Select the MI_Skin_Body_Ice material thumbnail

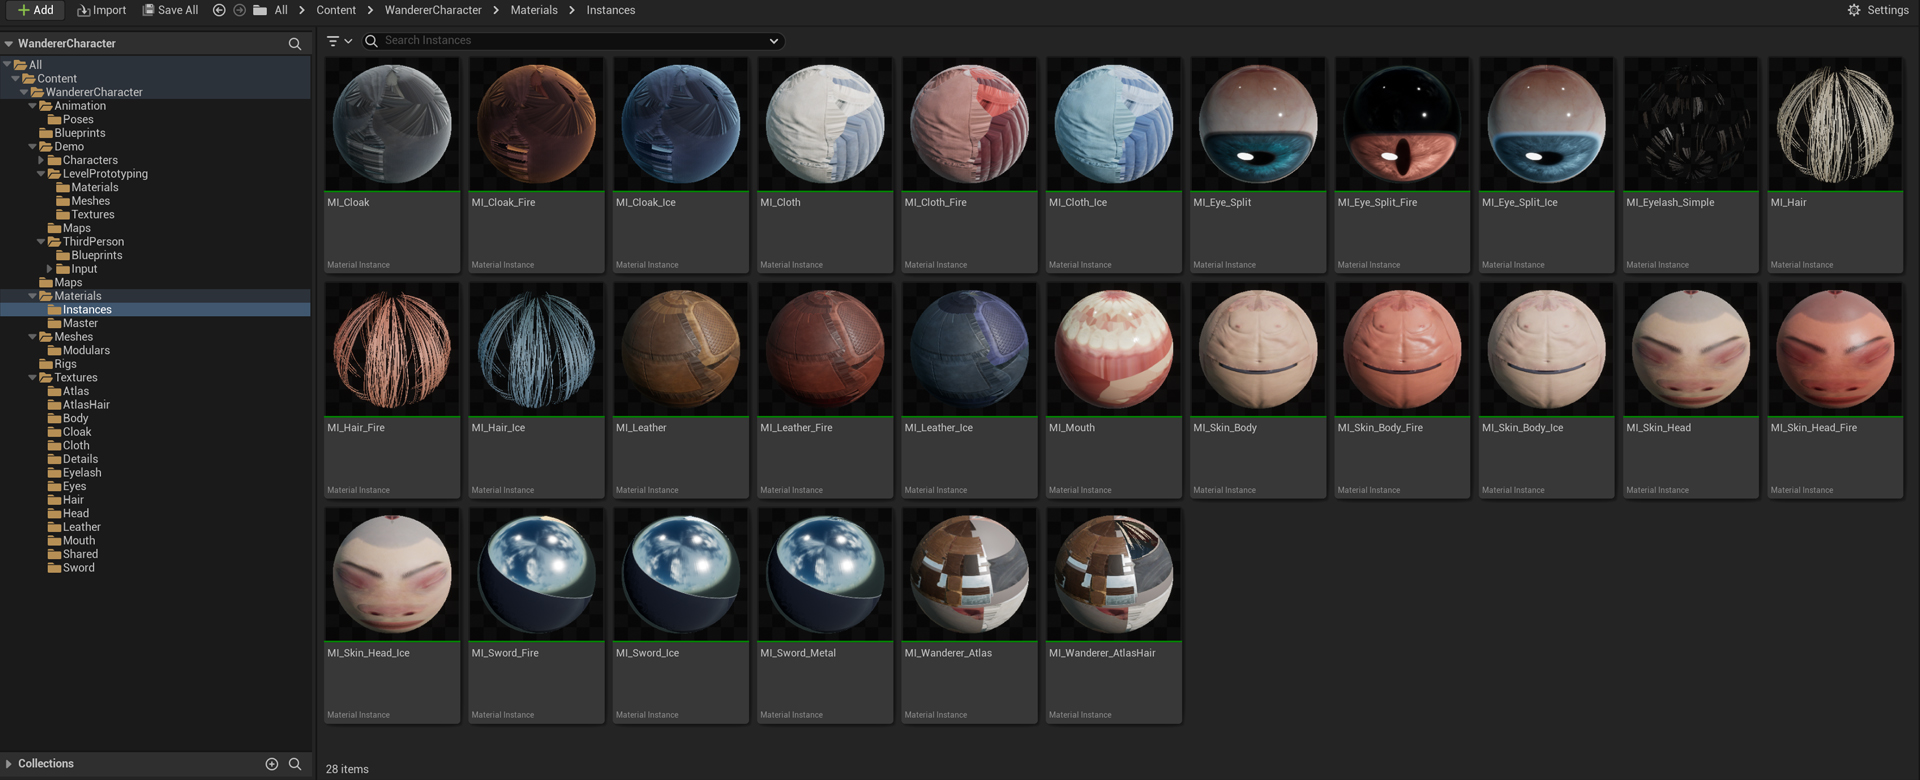[x=1547, y=350]
